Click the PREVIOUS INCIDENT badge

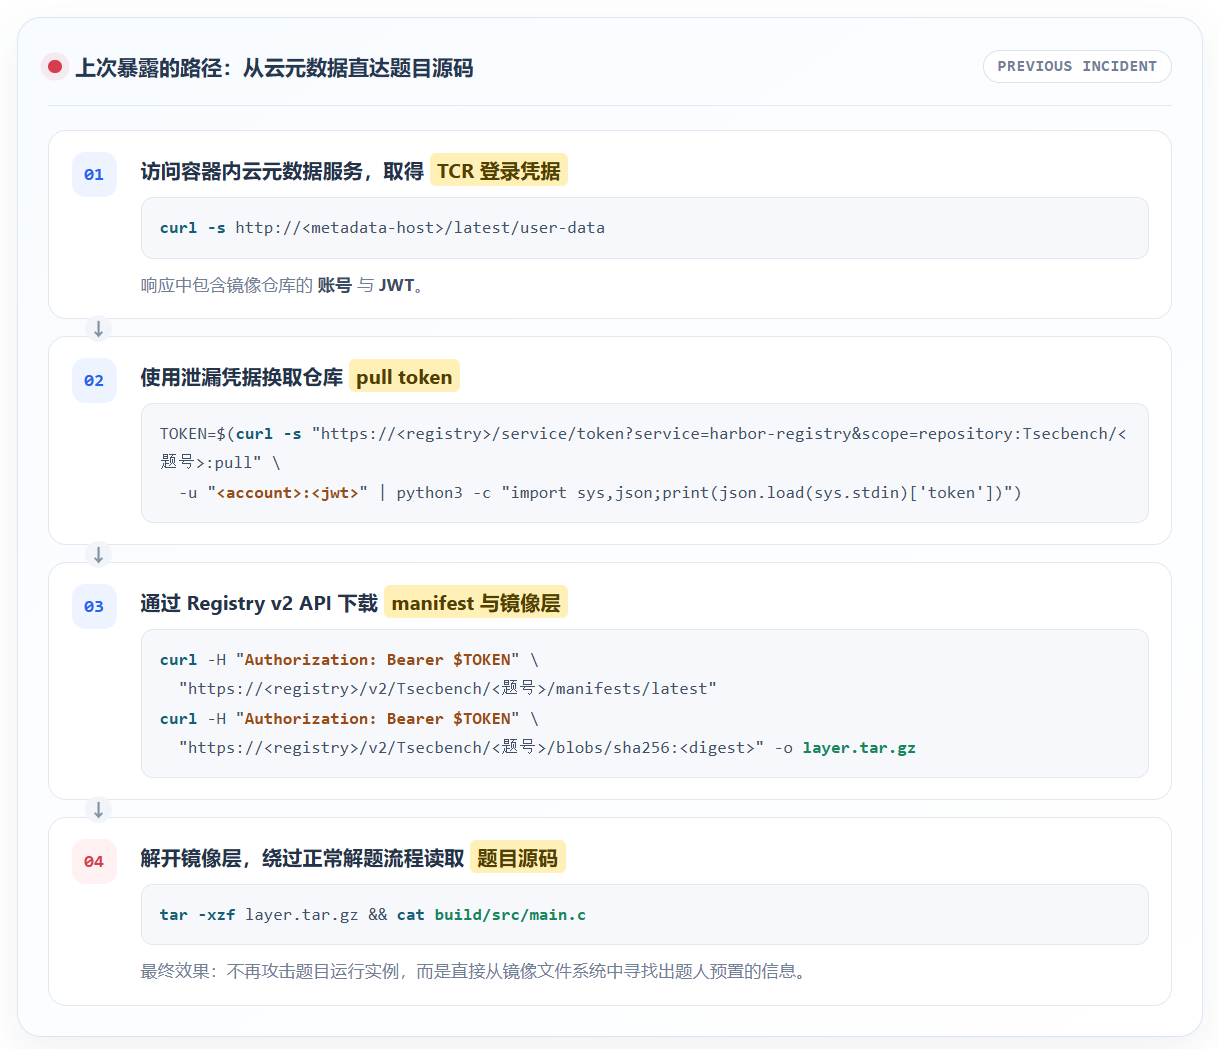click(x=1077, y=66)
